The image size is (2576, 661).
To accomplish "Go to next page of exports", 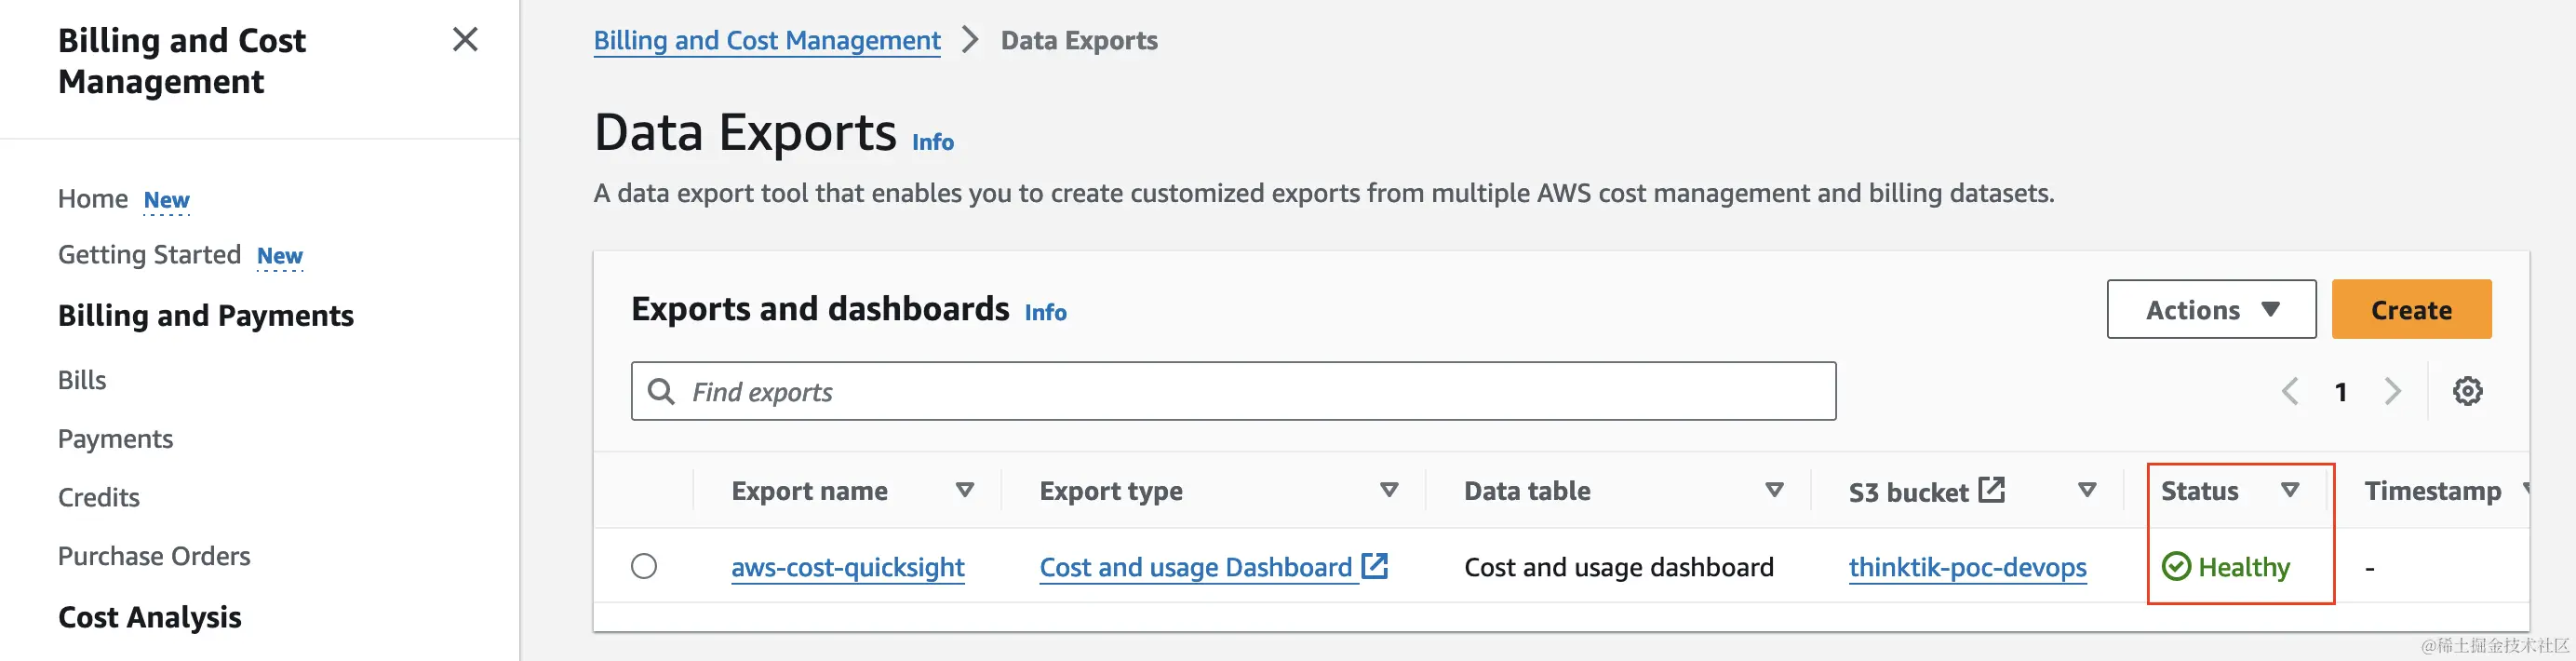I will point(2392,391).
